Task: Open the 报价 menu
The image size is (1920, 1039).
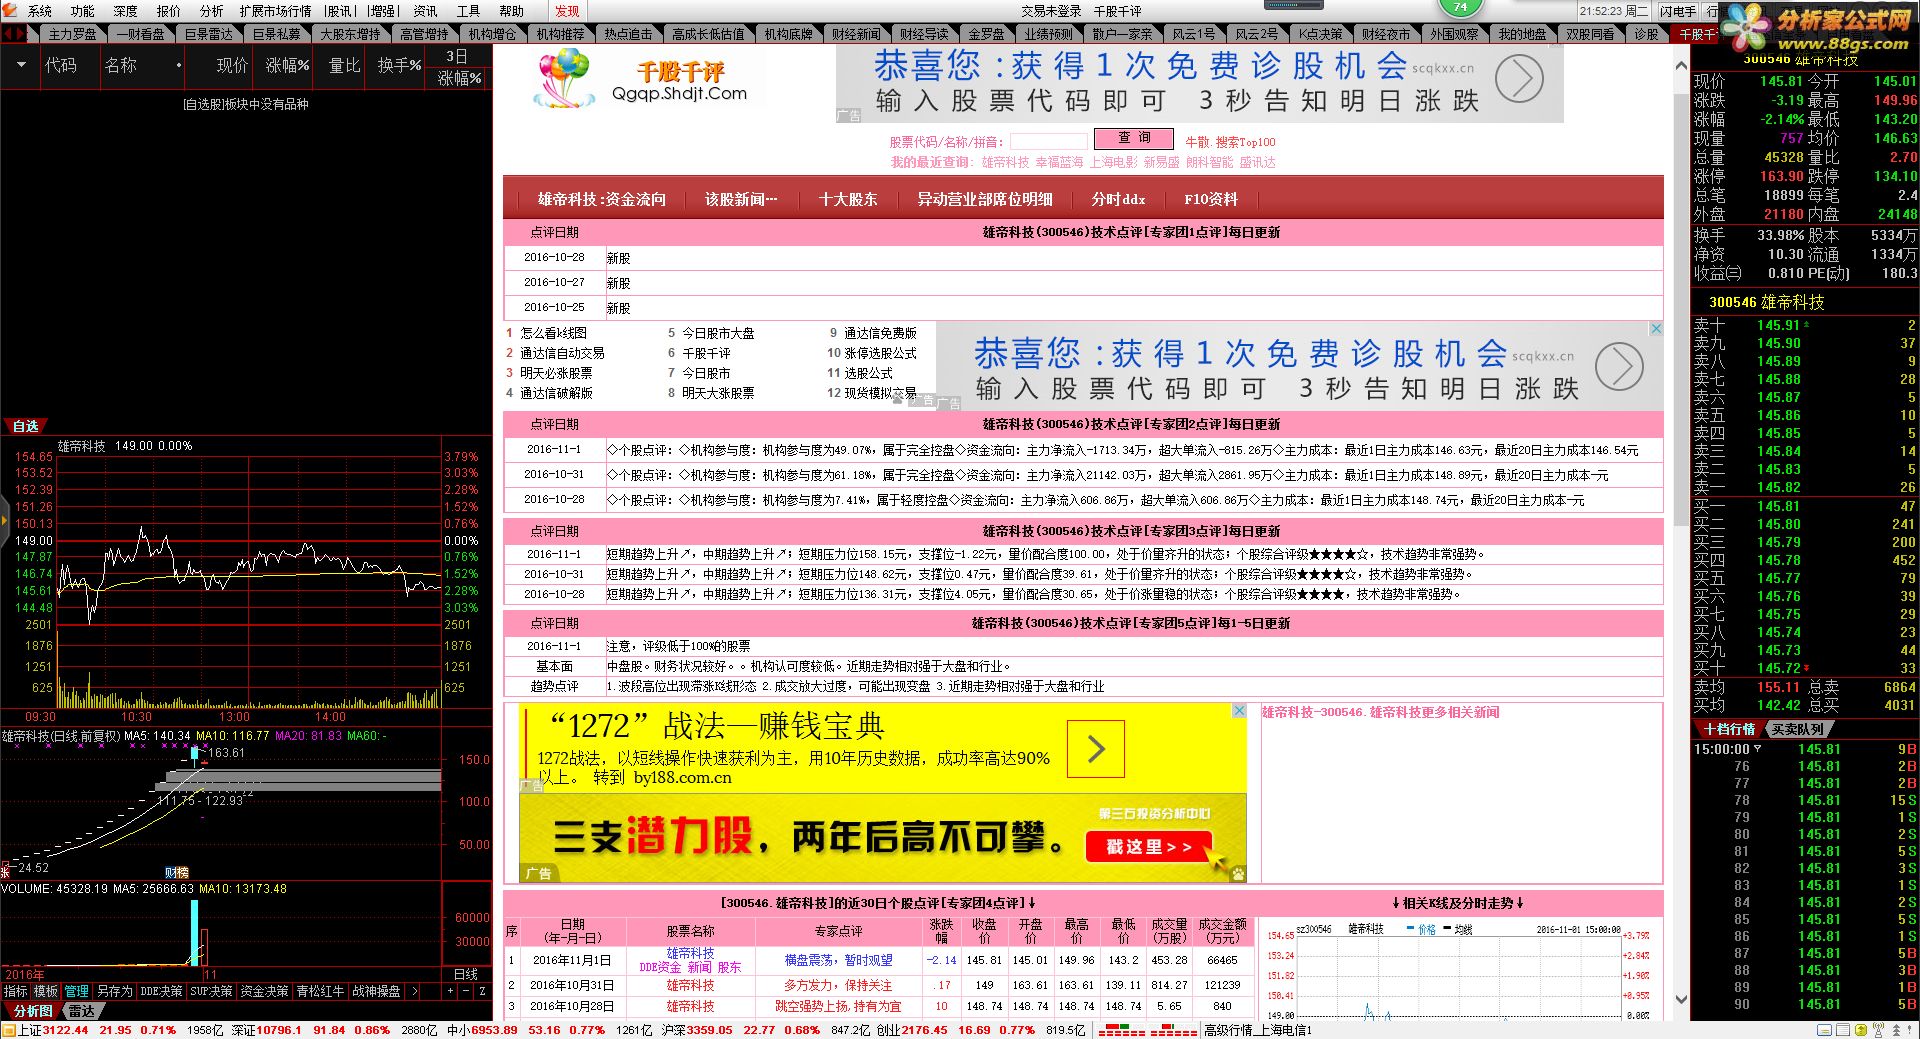Action: 169,11
